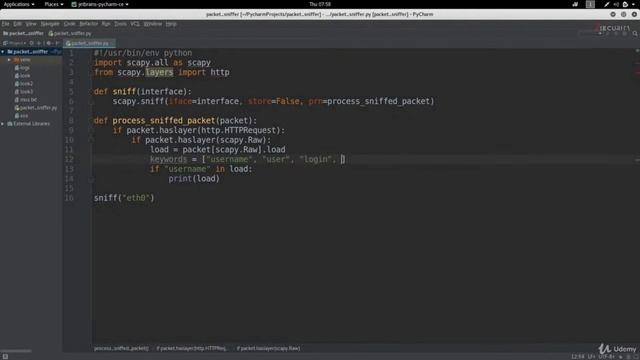Open the Tools menu
Screen dimensions: 640x360
pyautogui.click(x=120, y=24)
